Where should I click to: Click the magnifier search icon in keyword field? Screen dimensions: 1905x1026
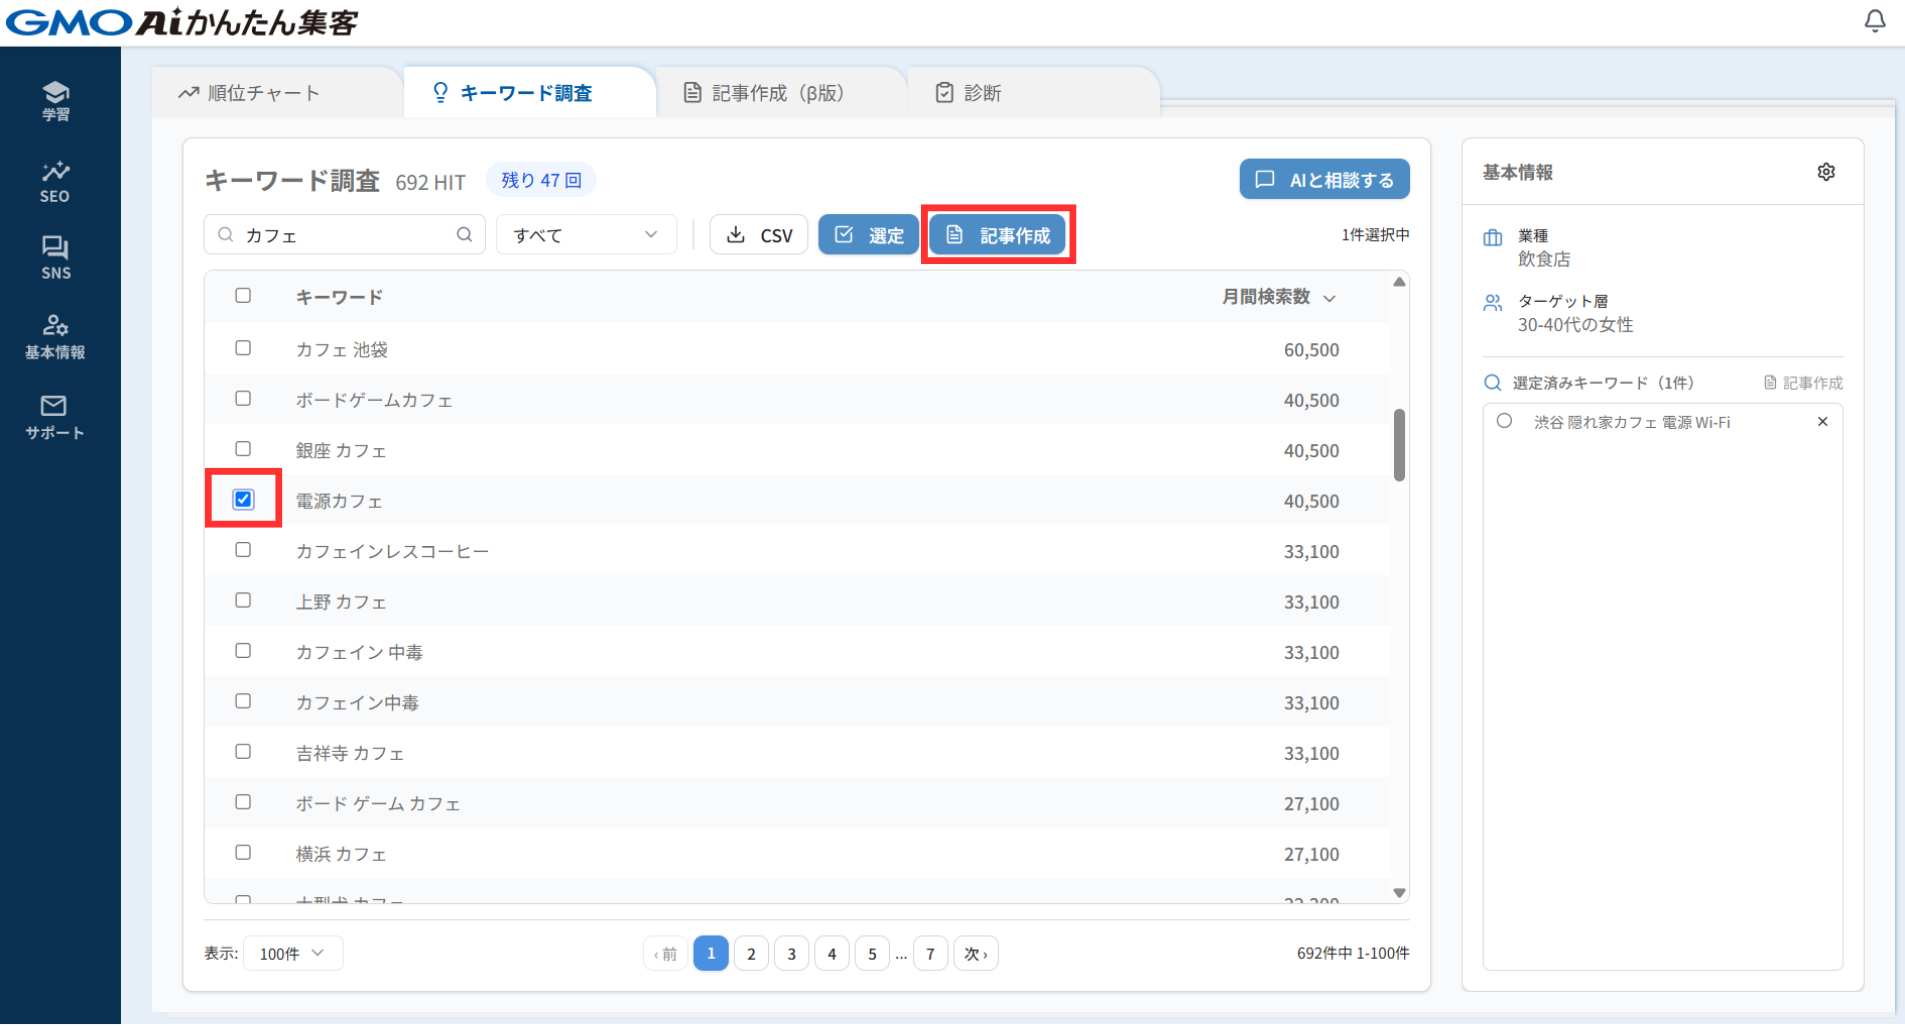[464, 235]
